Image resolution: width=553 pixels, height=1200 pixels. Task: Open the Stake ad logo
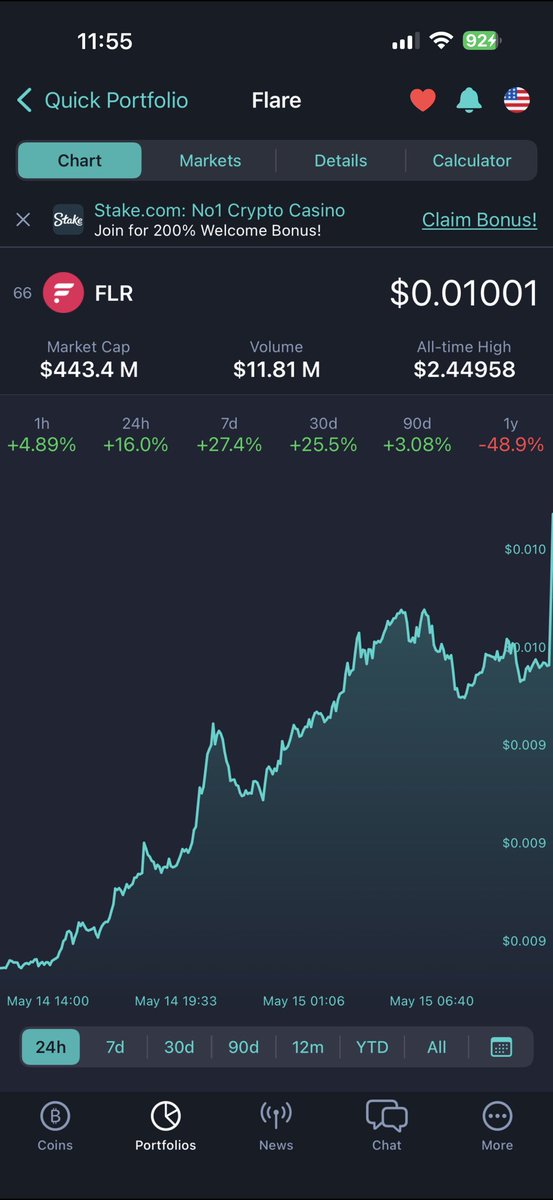click(x=68, y=219)
